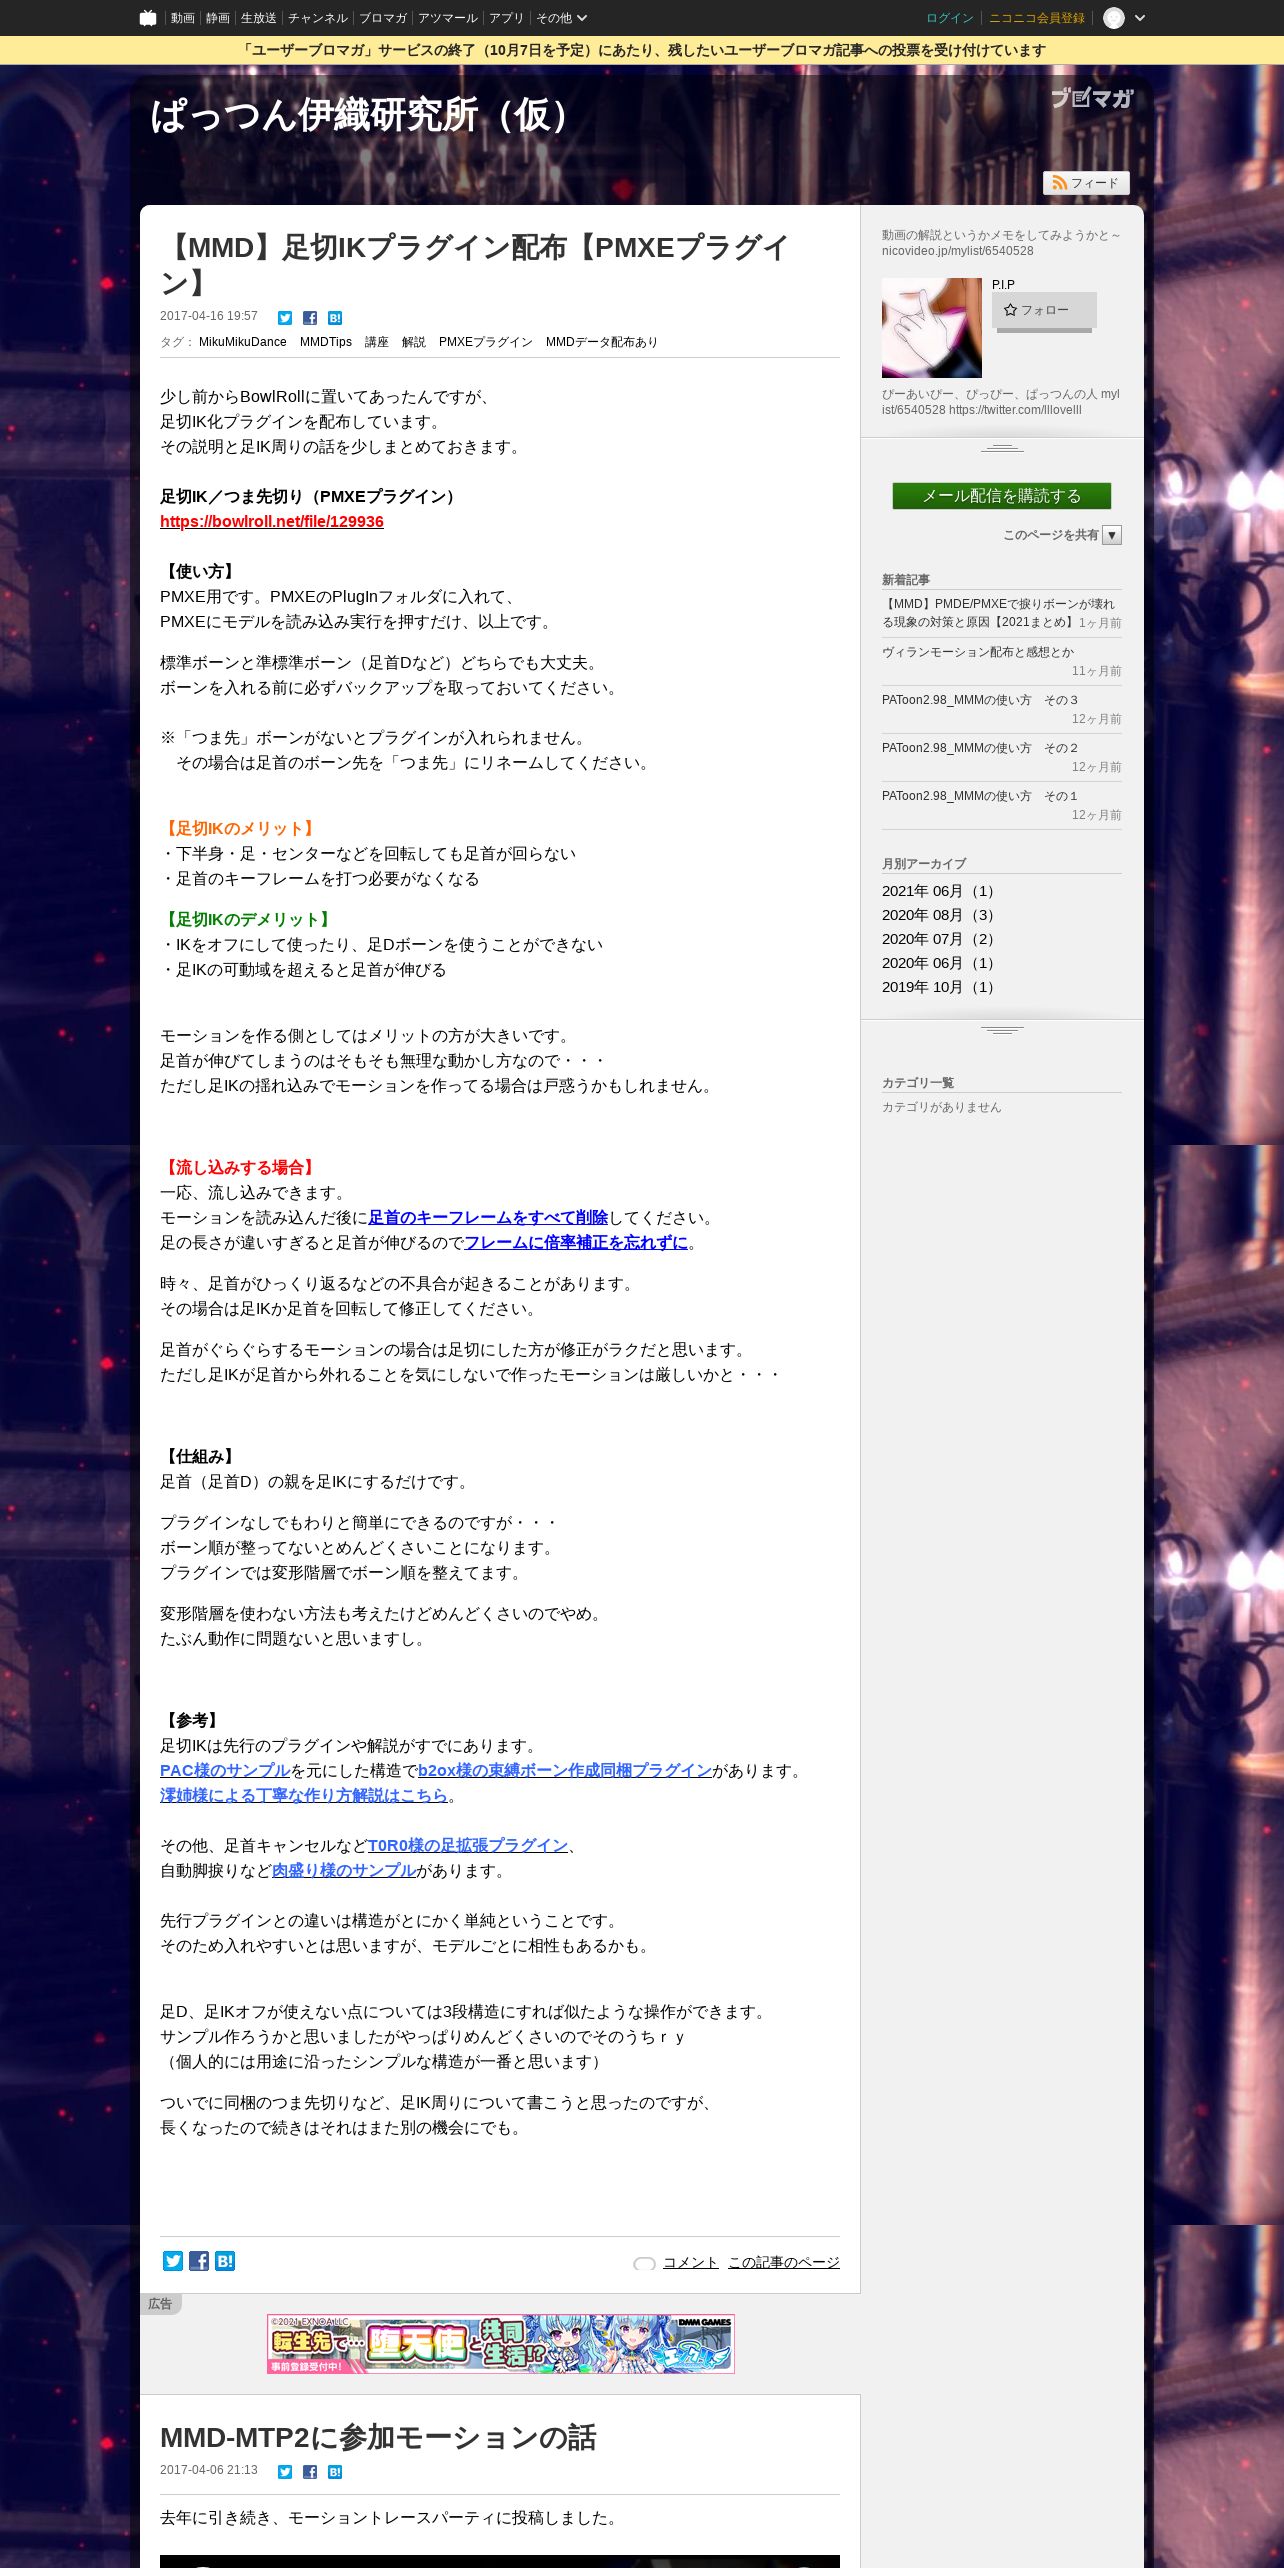Open the user avatar icon in top bar
Viewport: 1284px width, 2568px height.
pos(1113,18)
